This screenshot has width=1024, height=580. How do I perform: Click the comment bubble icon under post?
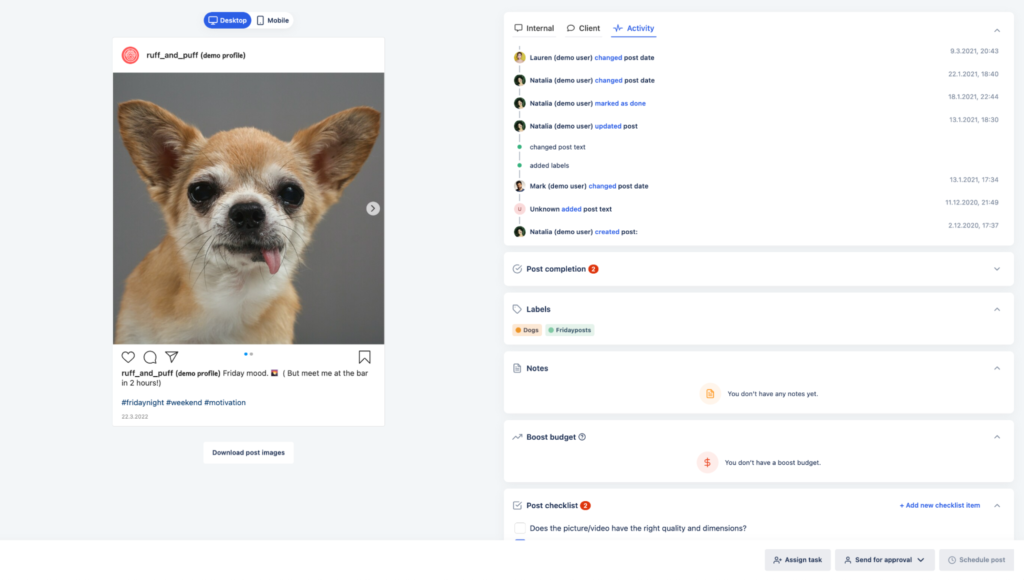point(150,357)
